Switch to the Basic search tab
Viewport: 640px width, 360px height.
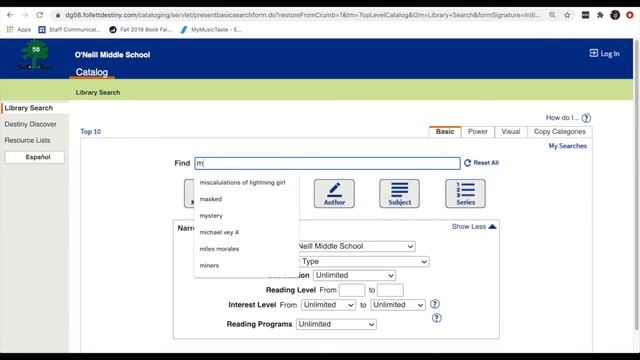(445, 131)
